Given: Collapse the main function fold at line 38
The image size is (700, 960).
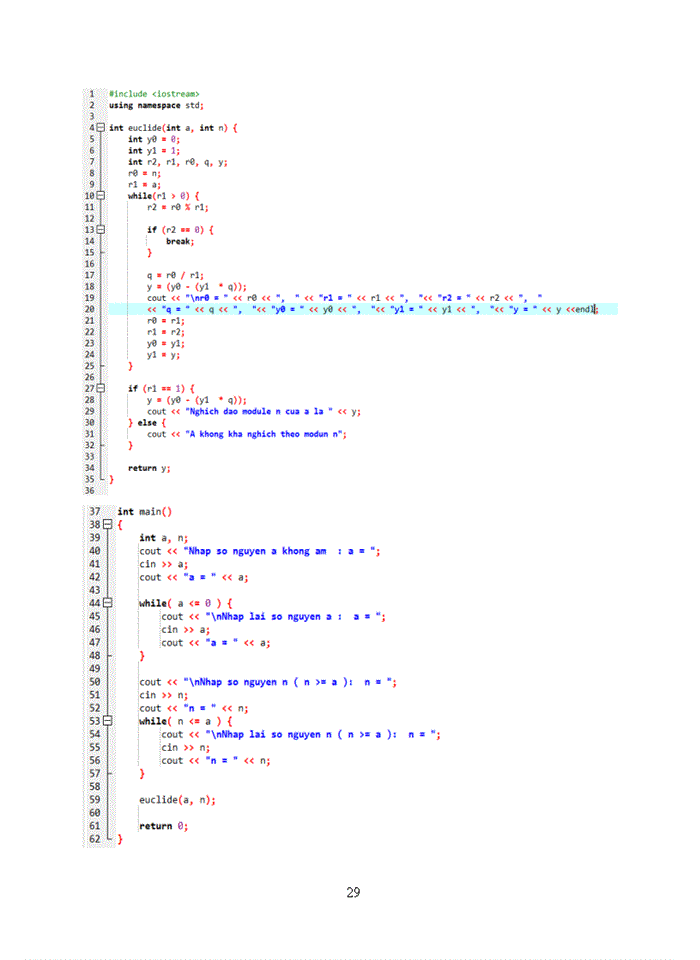Looking at the screenshot, I should [x=108, y=524].
